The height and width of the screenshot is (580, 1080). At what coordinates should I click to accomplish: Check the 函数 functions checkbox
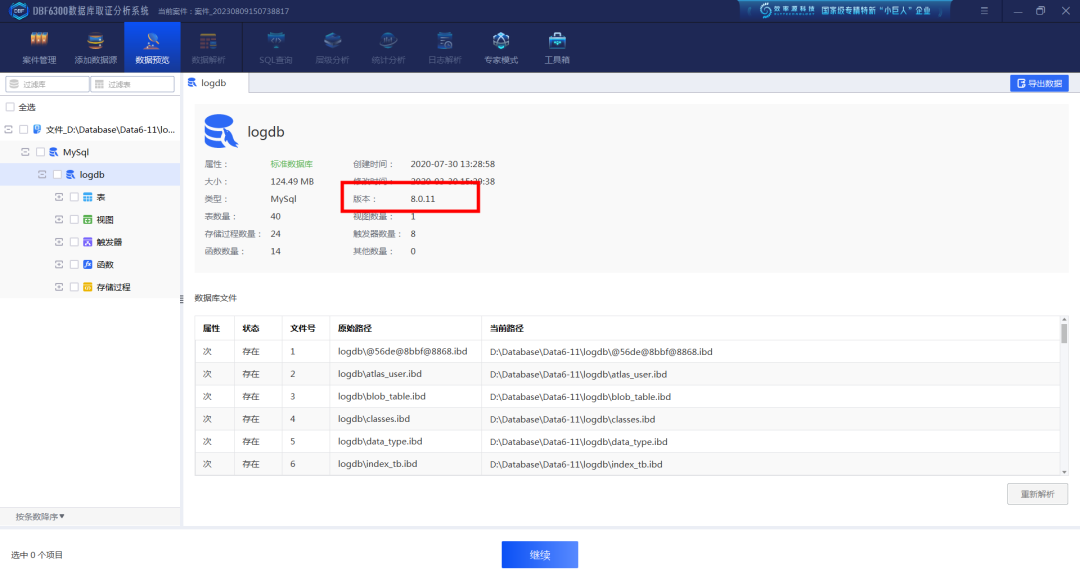pos(74,265)
